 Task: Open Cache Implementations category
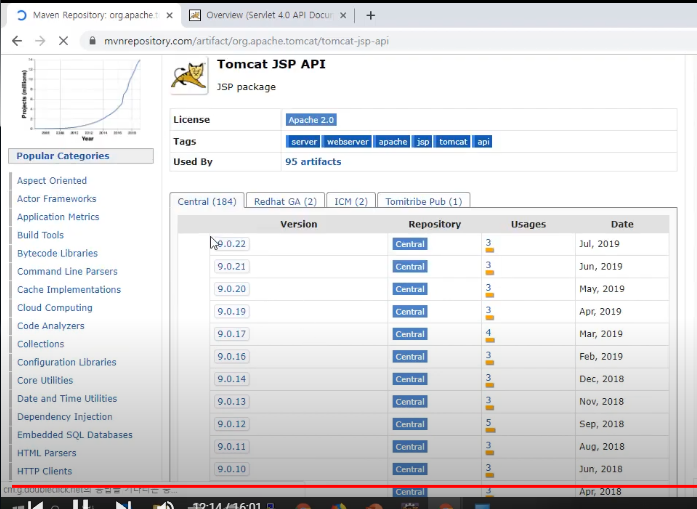pos(69,290)
